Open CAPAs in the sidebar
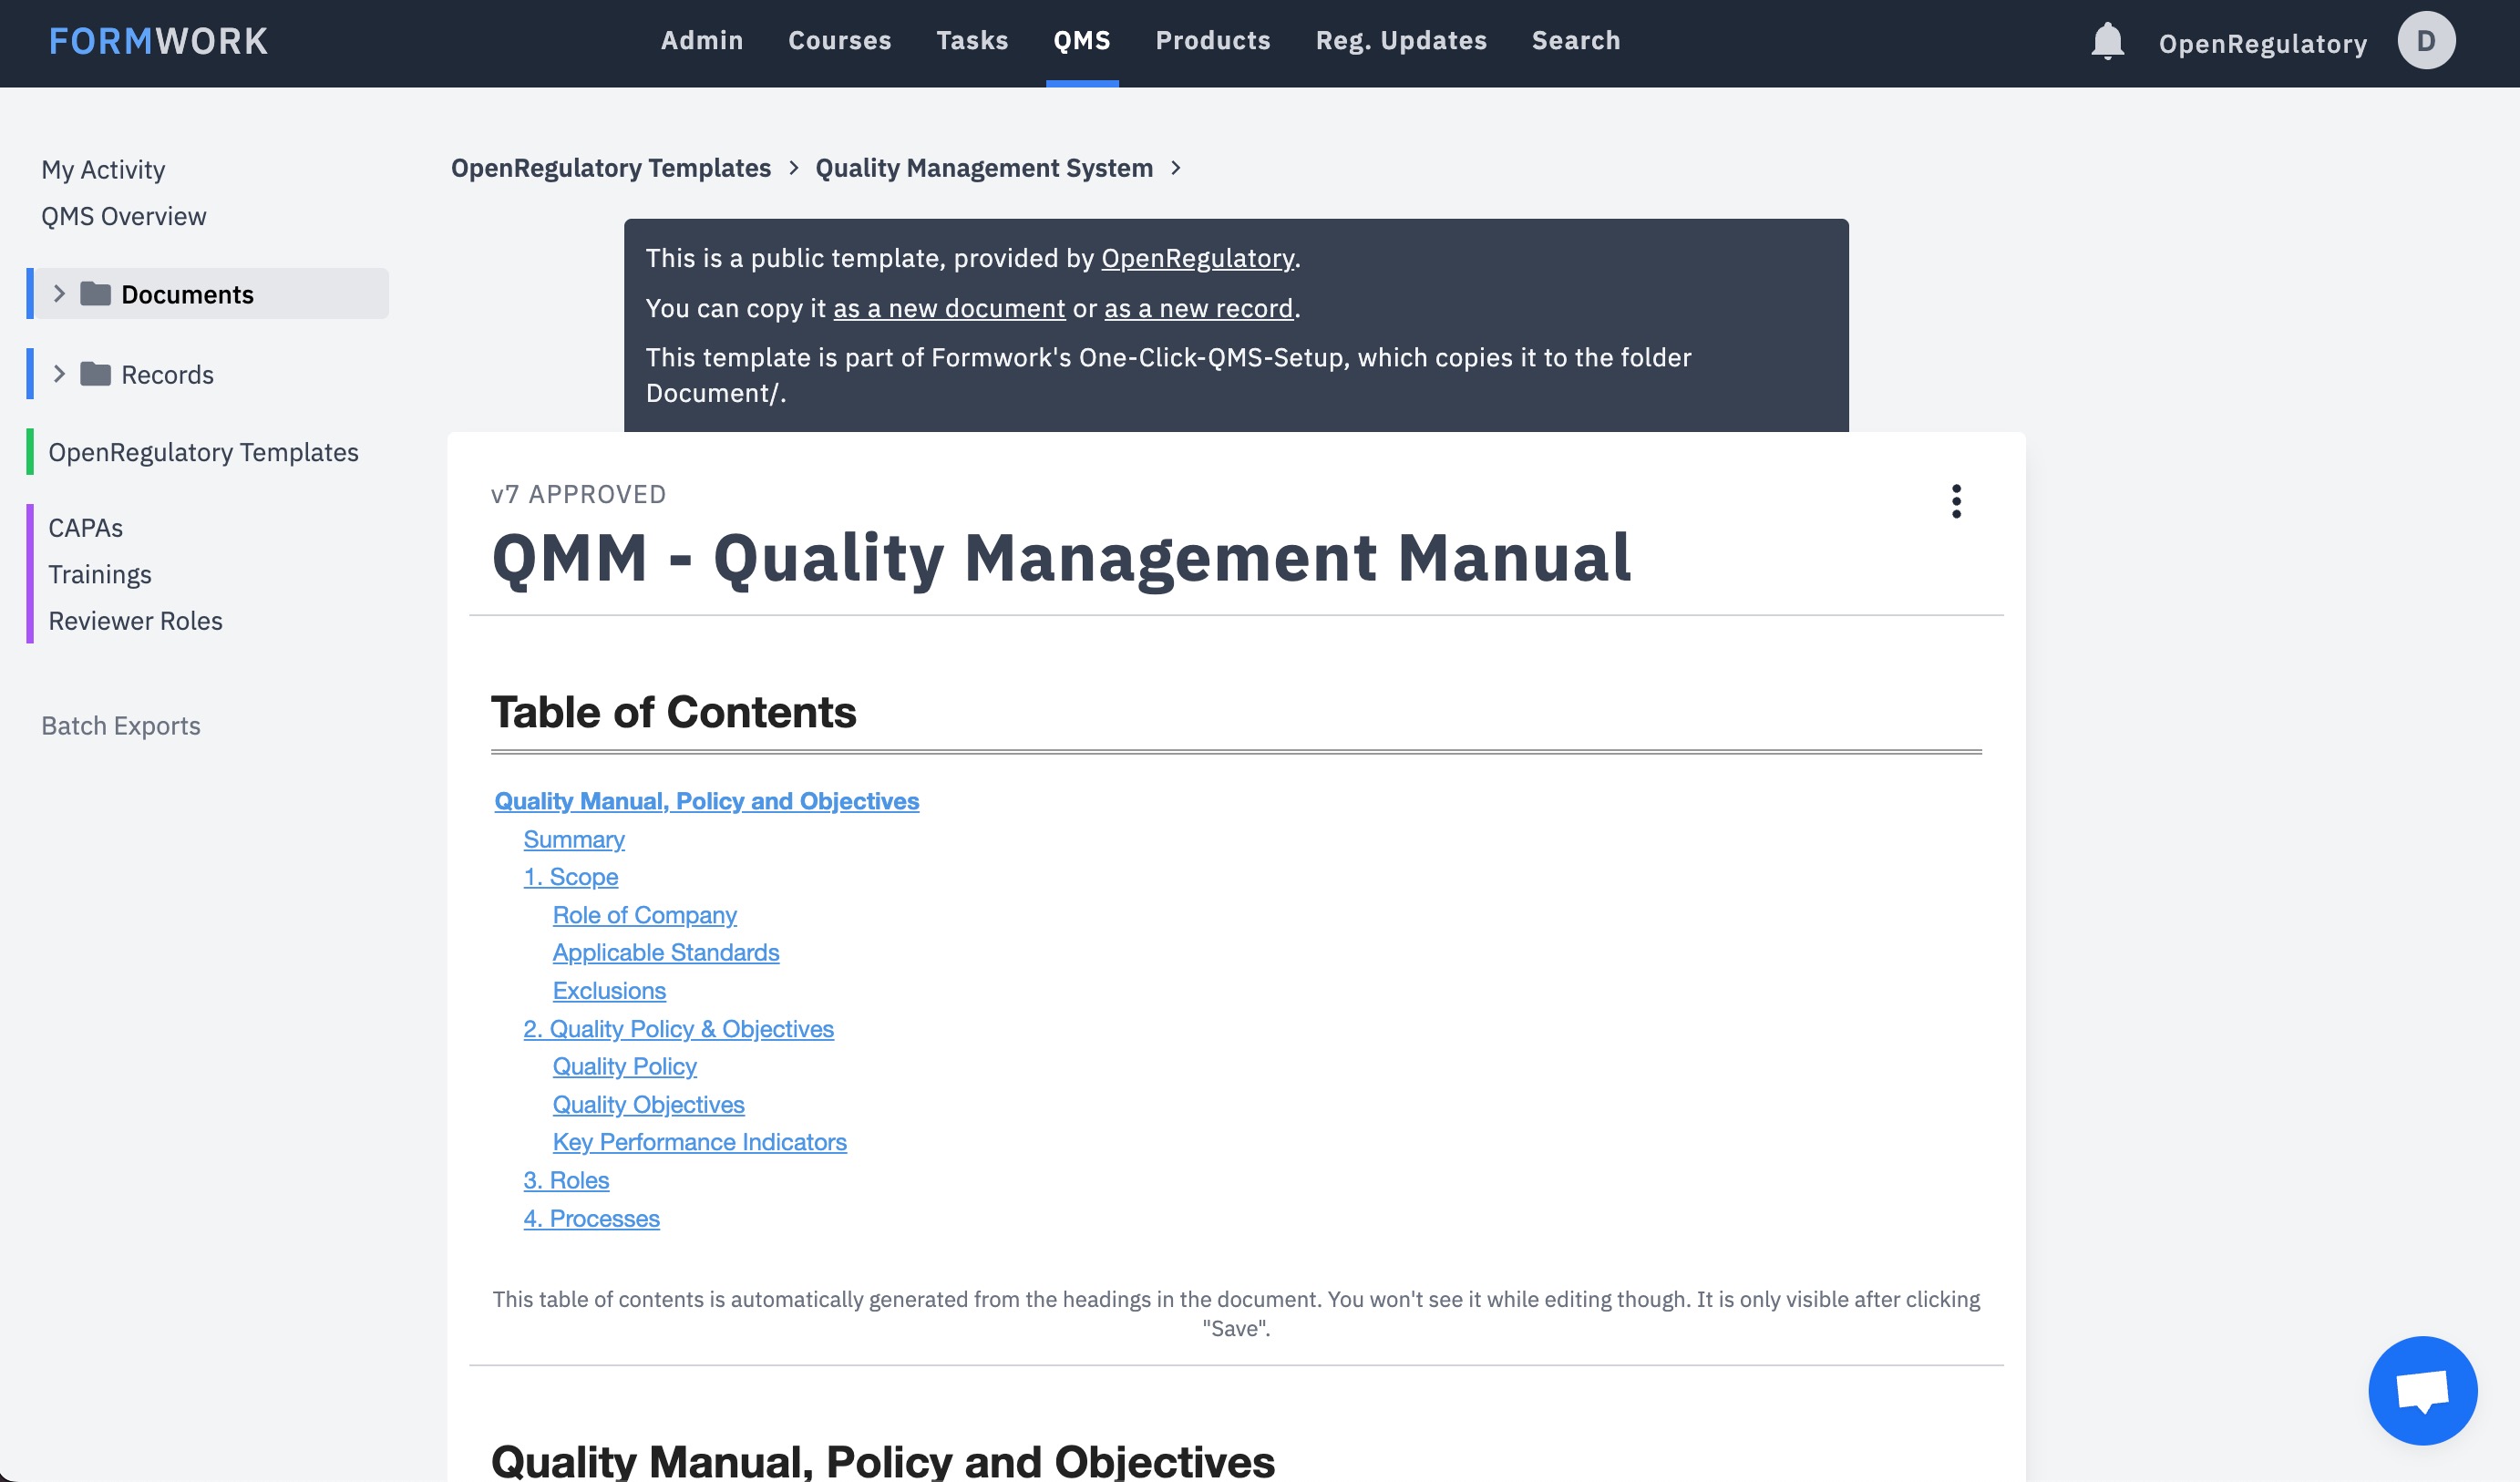This screenshot has height=1482, width=2520. tap(85, 528)
